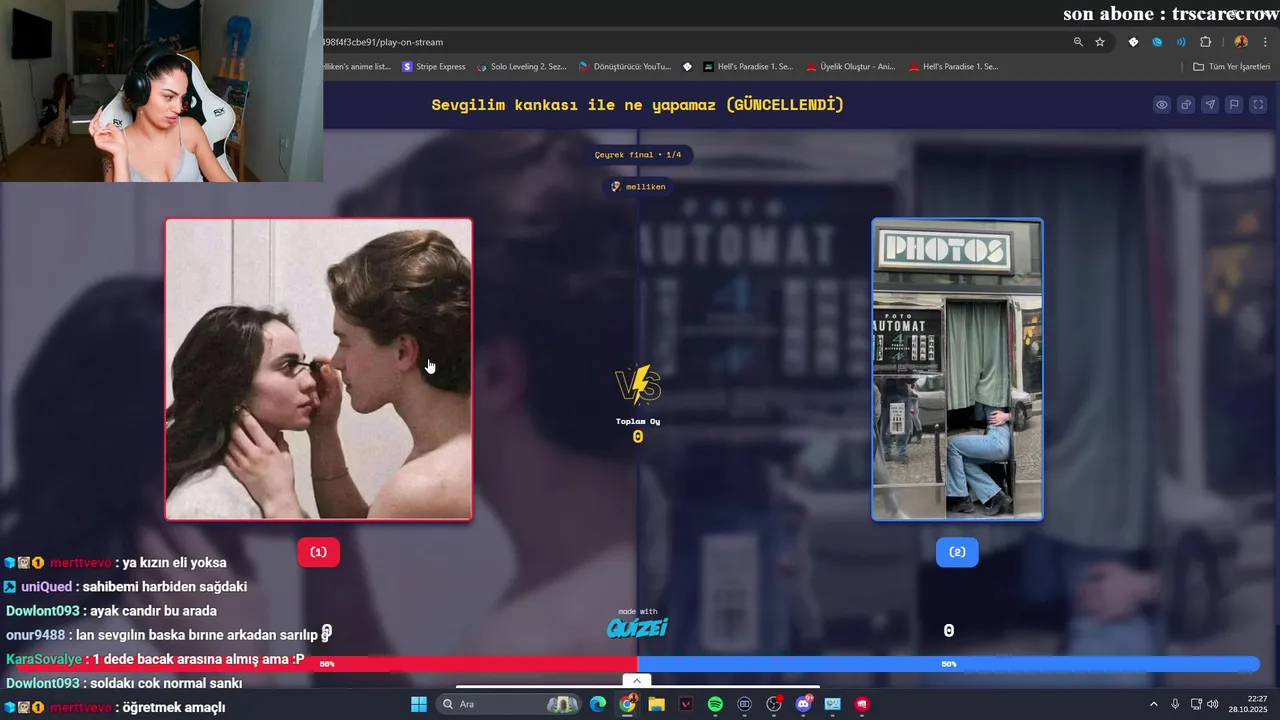1280x720 pixels.
Task: Open the volume speaker icon in tray
Action: [1213, 704]
